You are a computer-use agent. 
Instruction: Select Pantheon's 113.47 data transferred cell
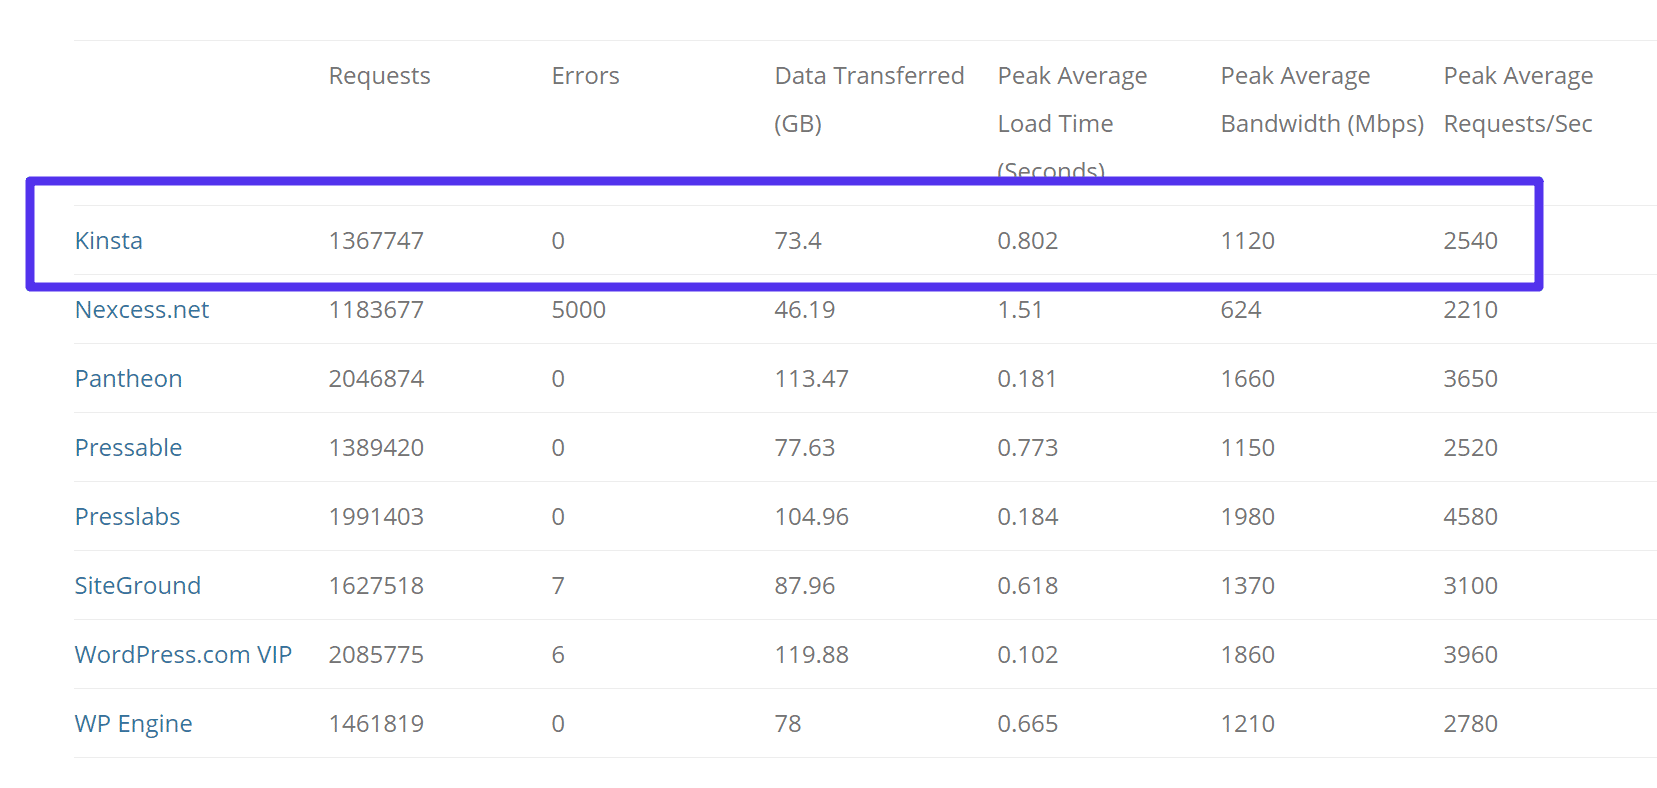(811, 379)
